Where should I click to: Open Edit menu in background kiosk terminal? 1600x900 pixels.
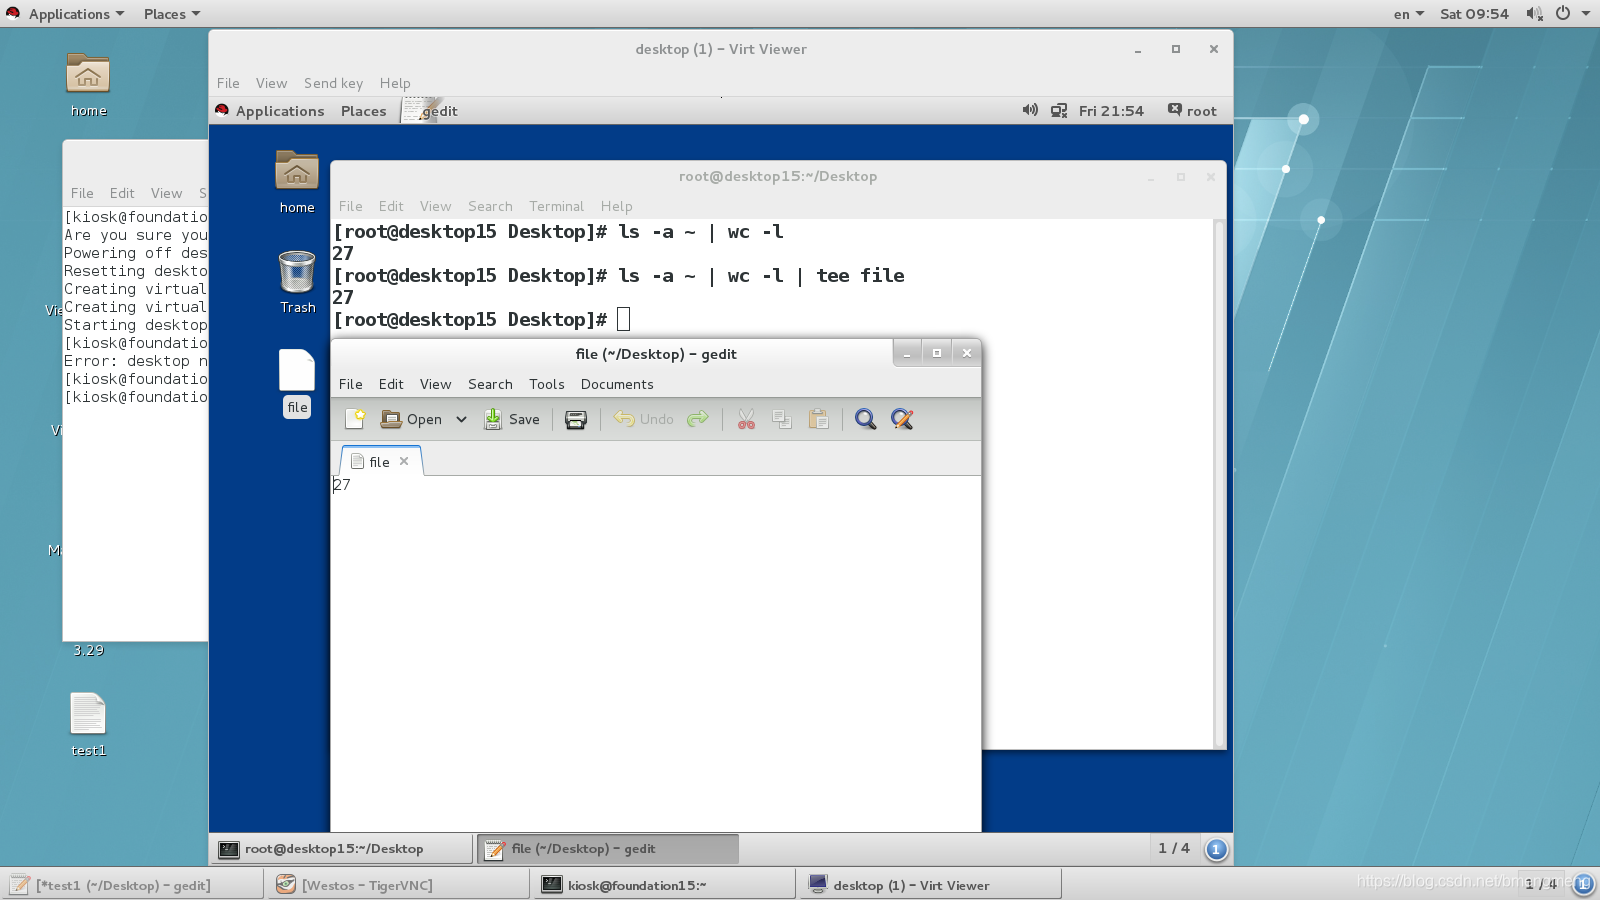pos(122,193)
